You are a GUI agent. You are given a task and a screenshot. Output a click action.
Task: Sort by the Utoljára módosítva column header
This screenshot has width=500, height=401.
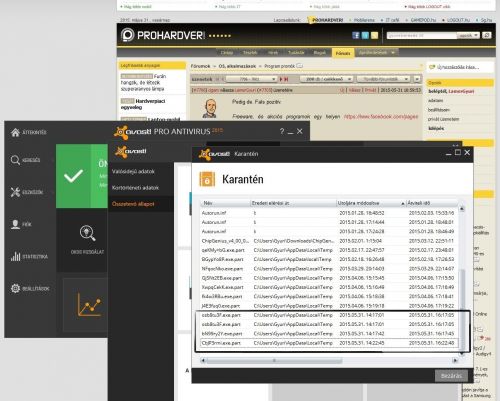(x=371, y=203)
